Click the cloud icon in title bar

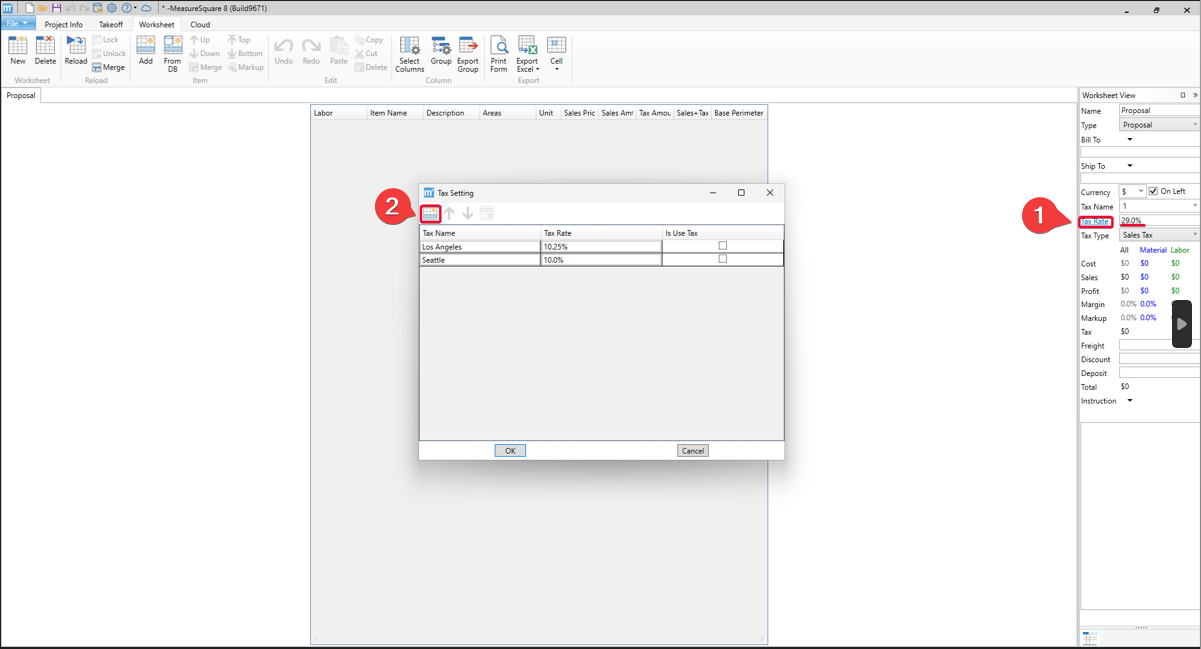click(x=146, y=8)
